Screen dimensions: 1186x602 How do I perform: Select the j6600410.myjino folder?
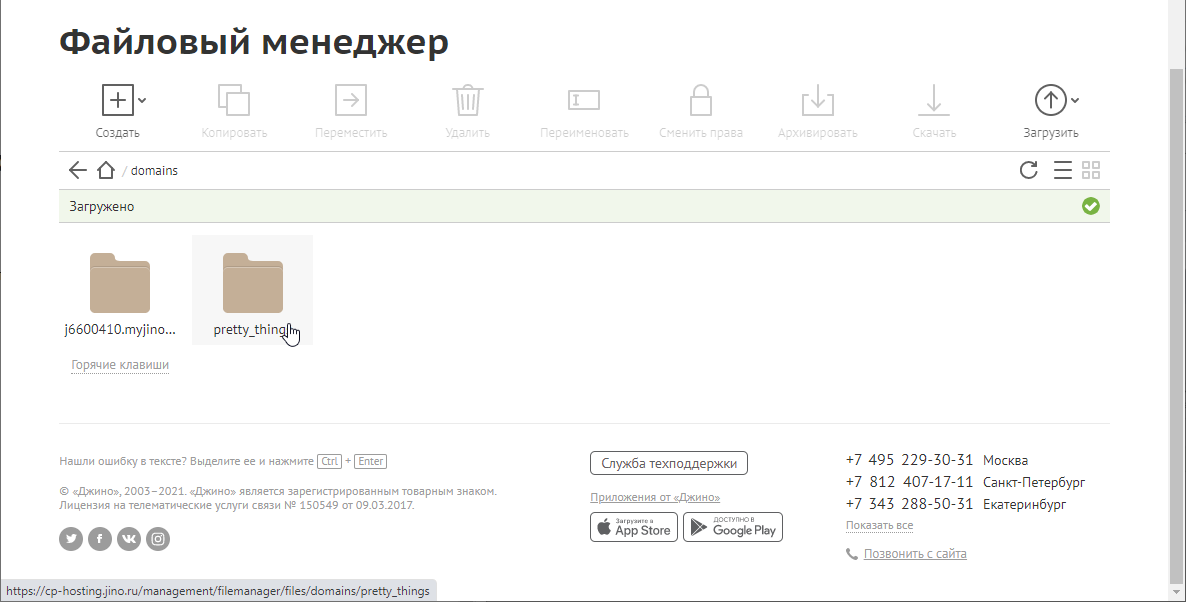click(x=120, y=283)
